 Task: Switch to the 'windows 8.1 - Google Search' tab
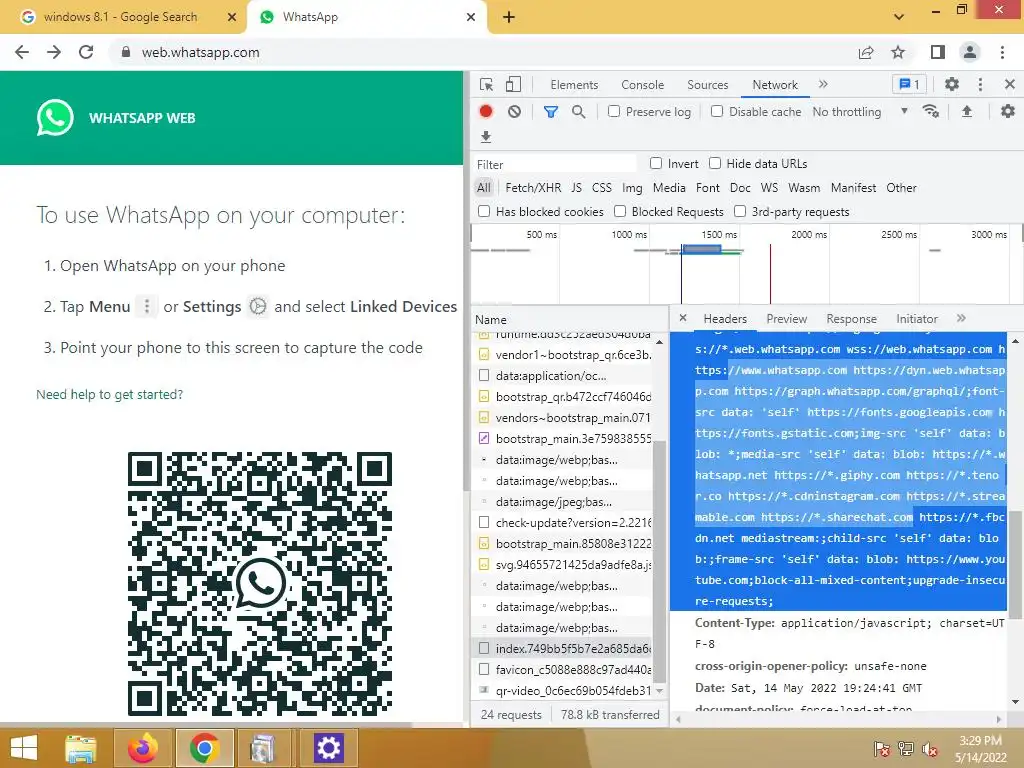[123, 17]
